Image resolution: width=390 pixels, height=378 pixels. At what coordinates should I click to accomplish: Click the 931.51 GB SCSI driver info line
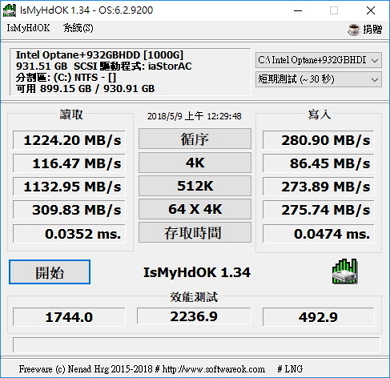click(104, 66)
